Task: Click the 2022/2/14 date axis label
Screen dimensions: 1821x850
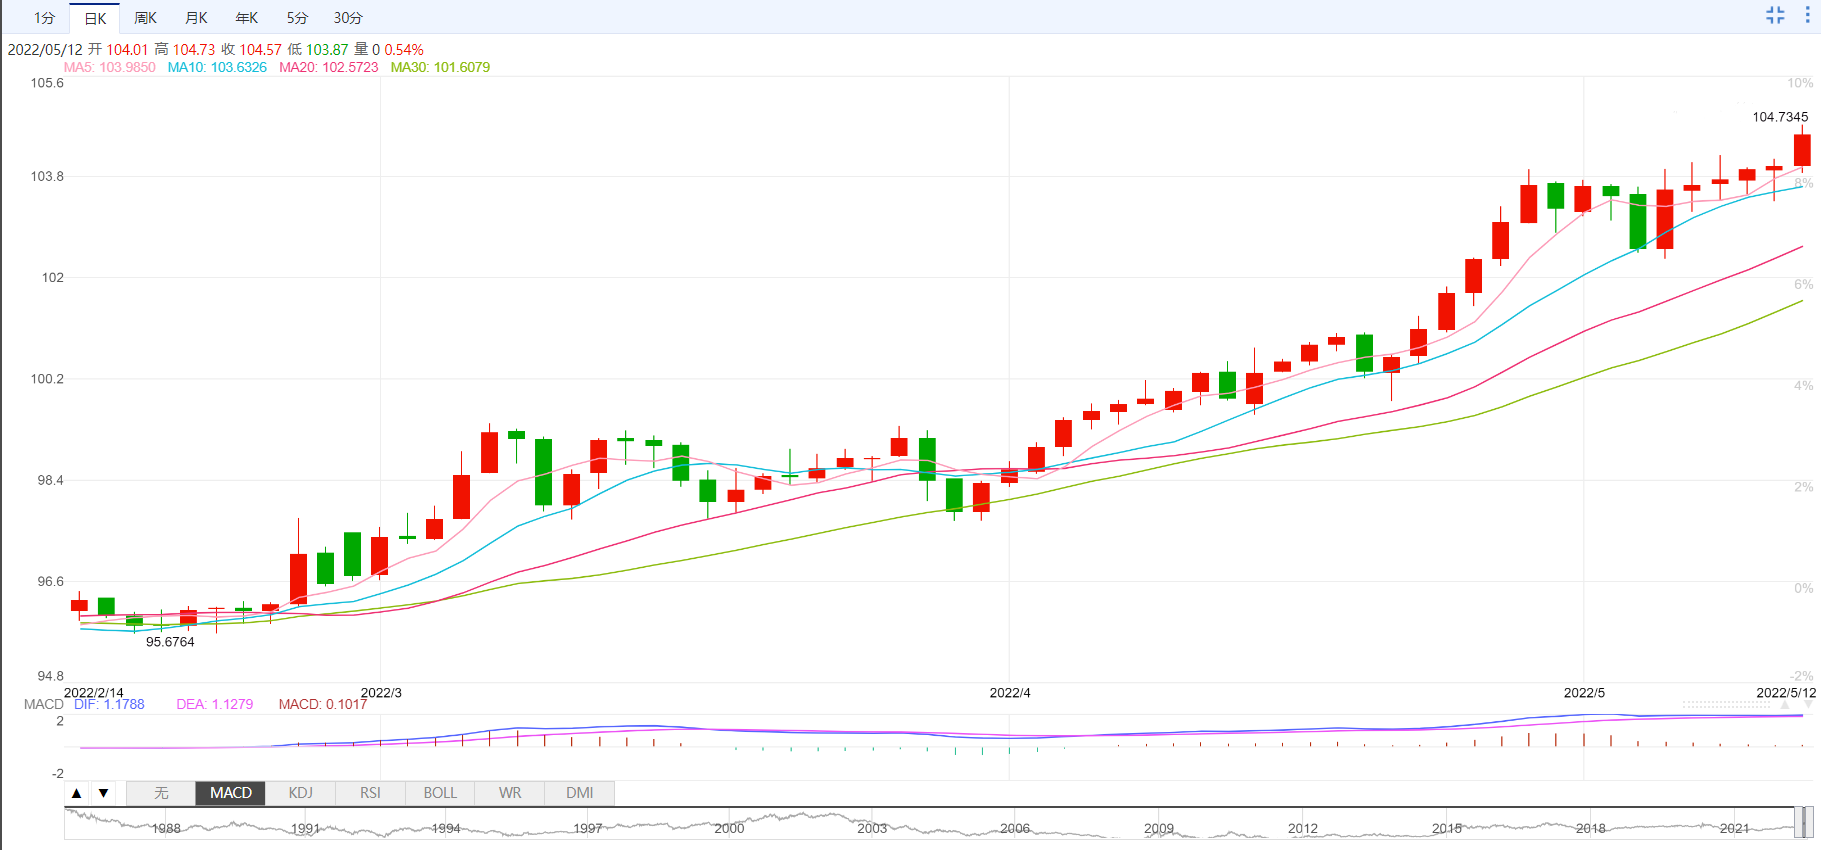Action: click(x=94, y=692)
